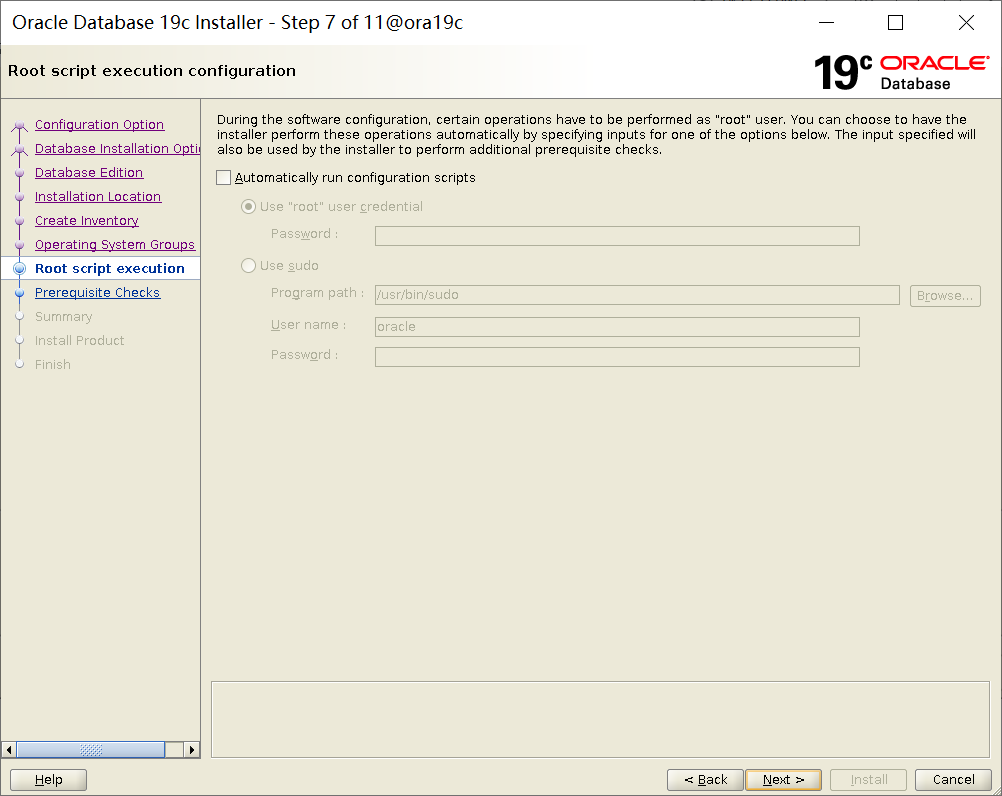Screen dimensions: 1002x796
Task: Click the User name field showing oracle
Action: click(617, 326)
